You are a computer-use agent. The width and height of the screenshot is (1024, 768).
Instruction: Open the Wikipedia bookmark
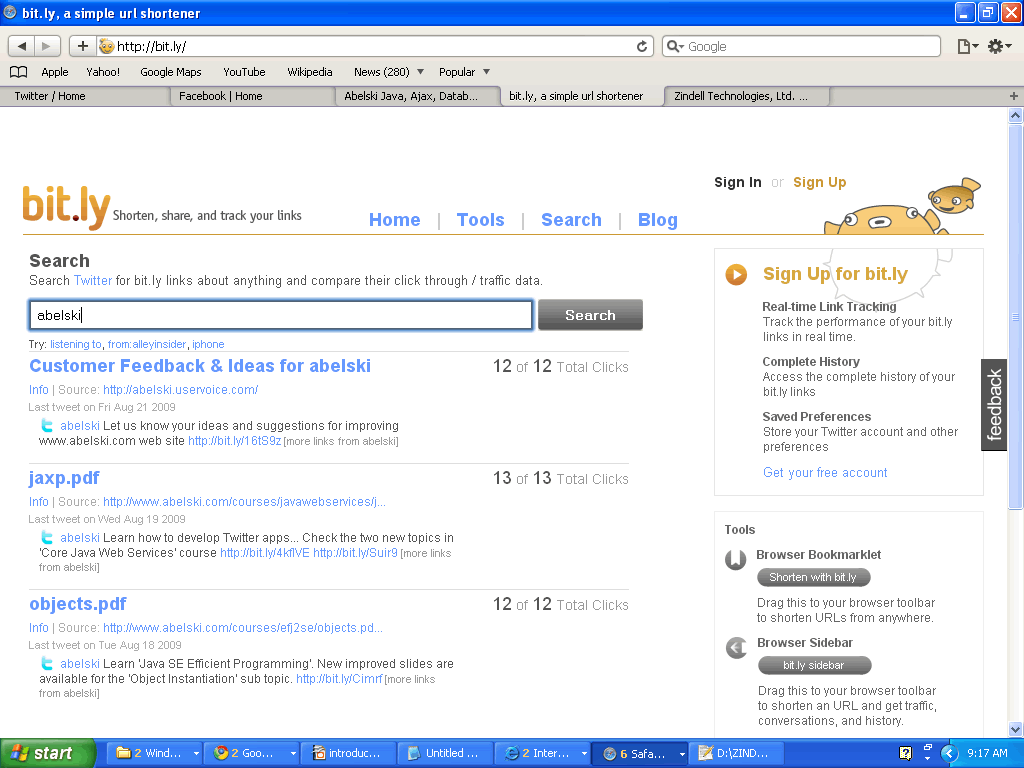click(x=310, y=72)
